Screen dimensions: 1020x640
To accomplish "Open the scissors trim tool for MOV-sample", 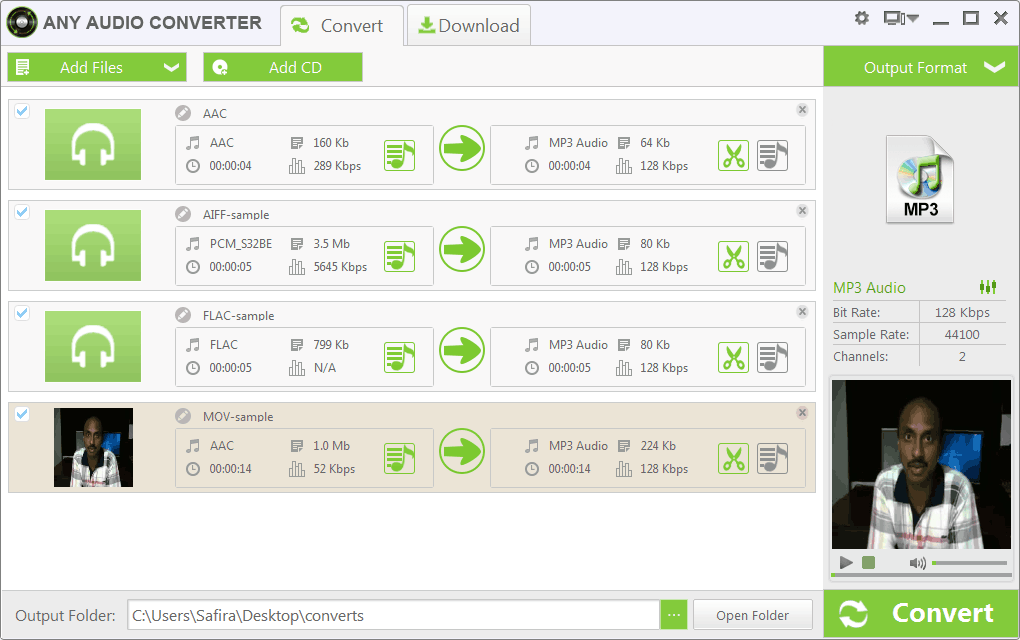I will point(734,458).
